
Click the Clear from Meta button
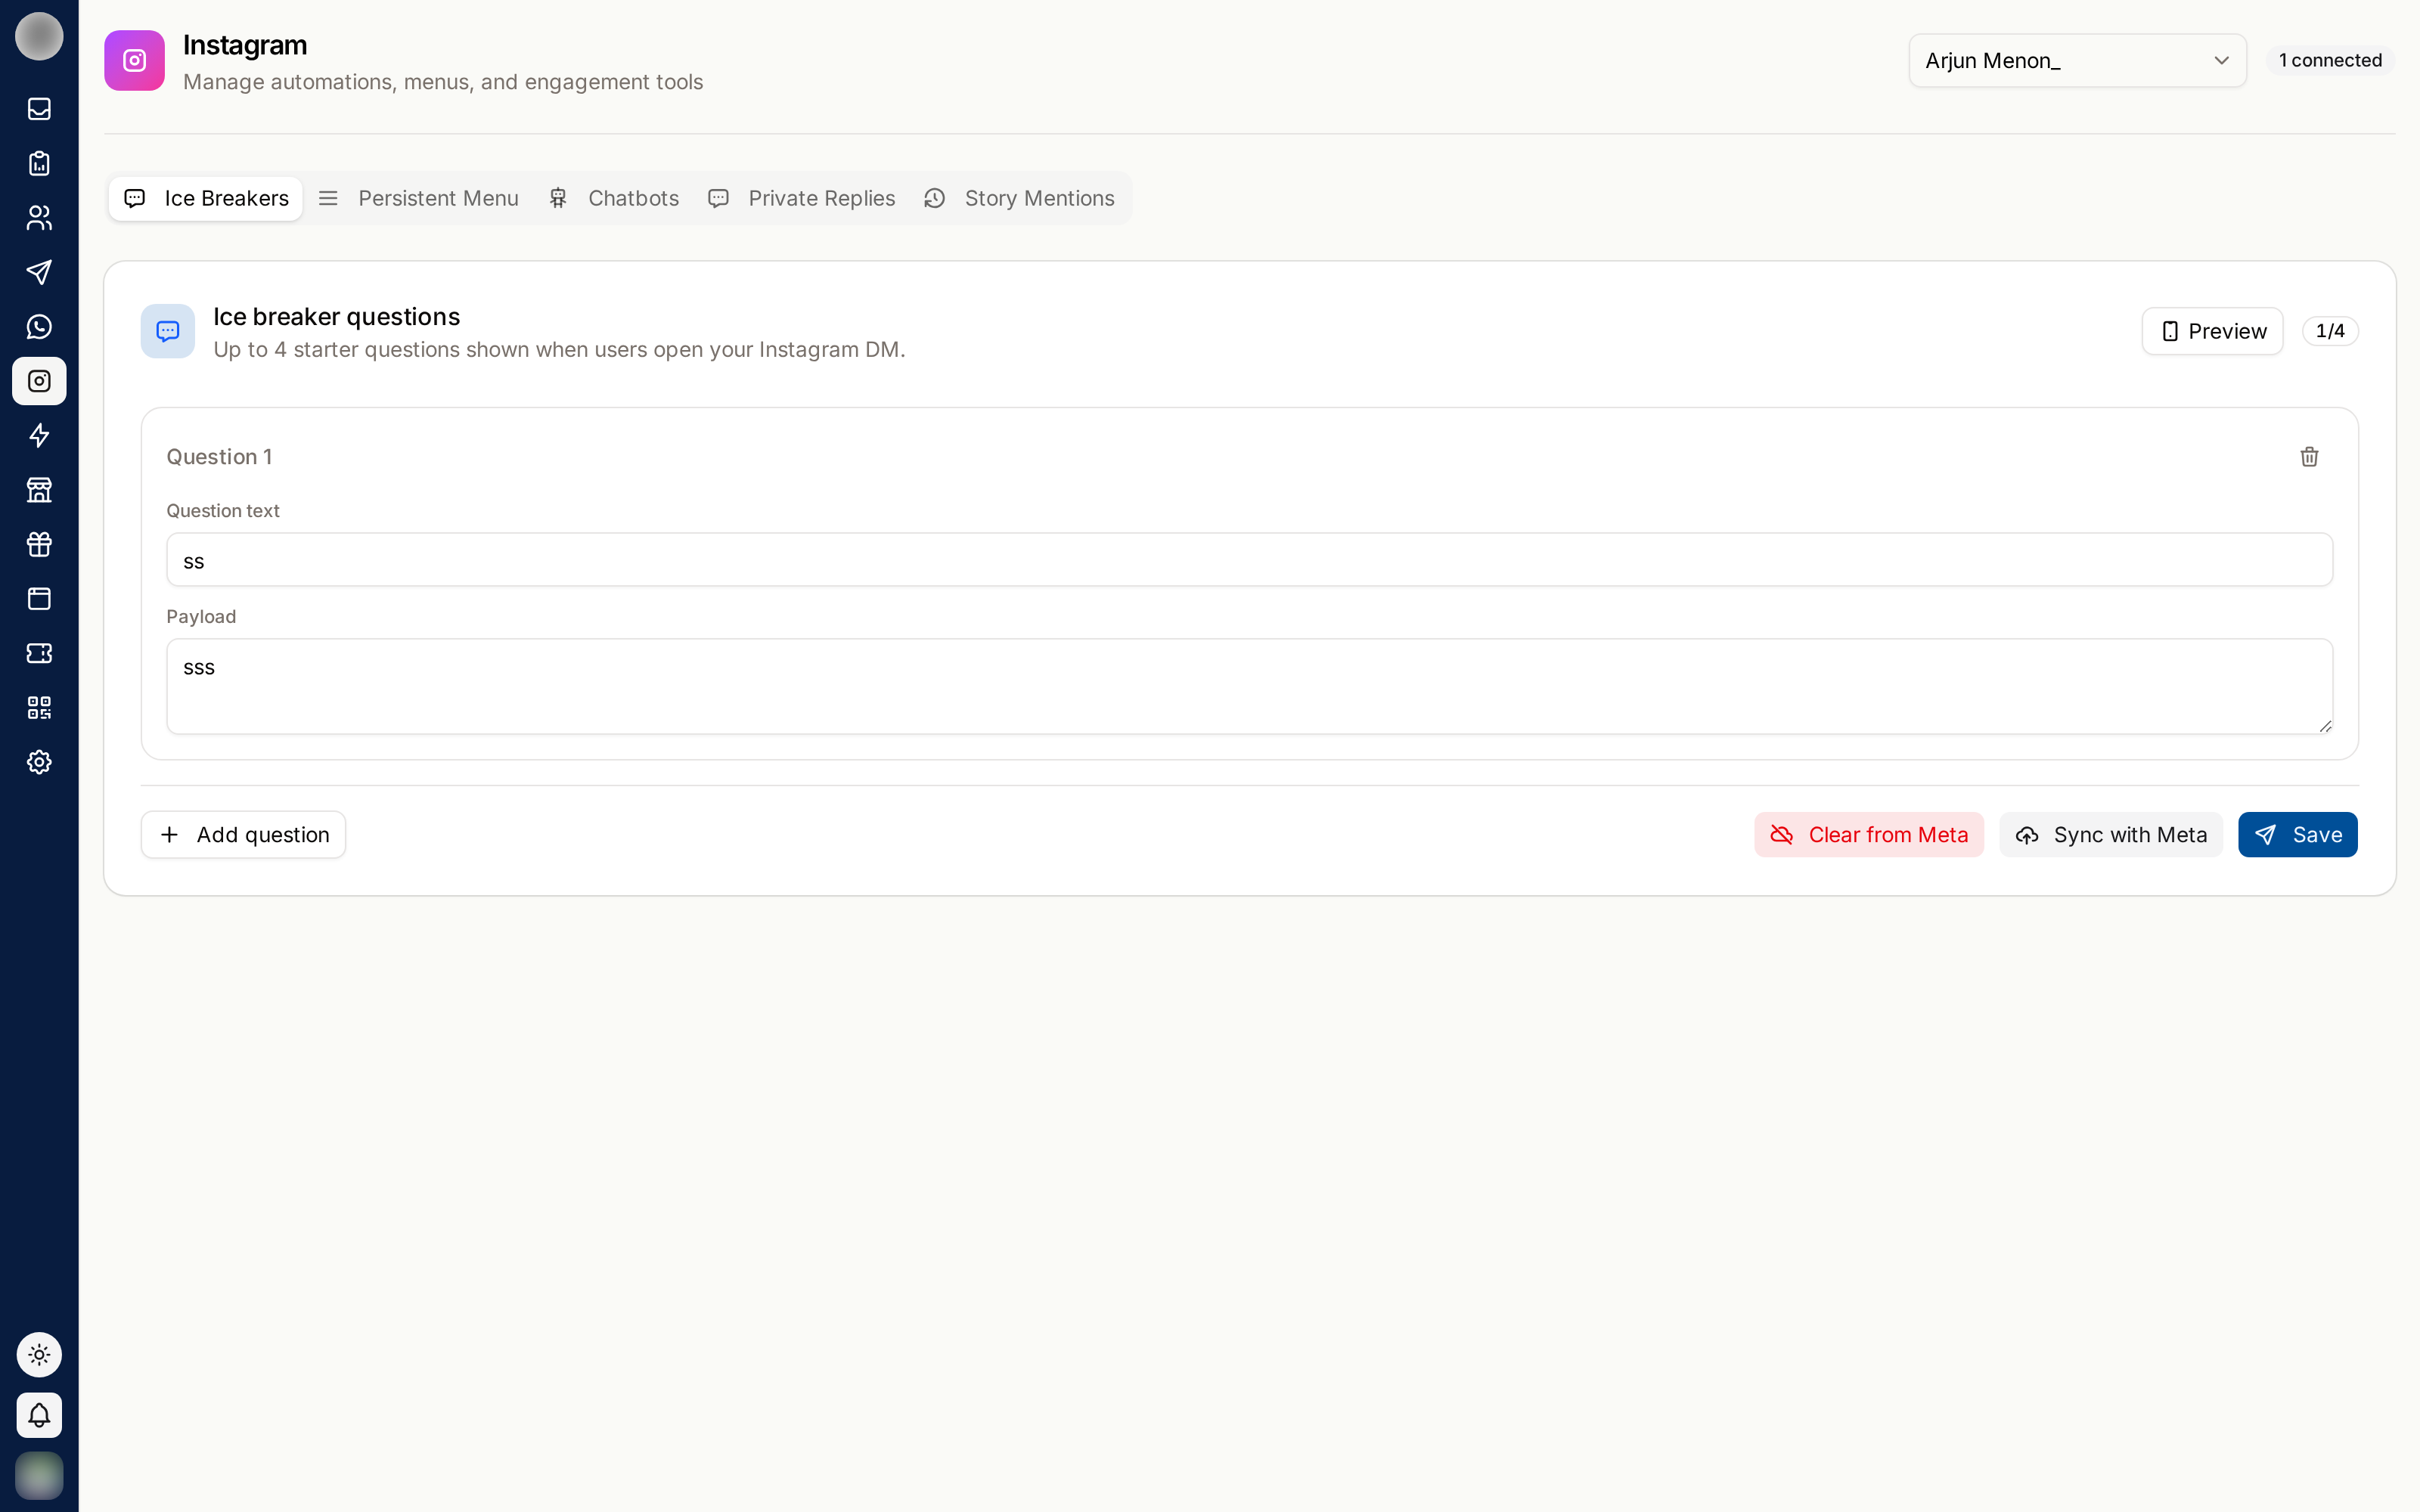[1868, 835]
